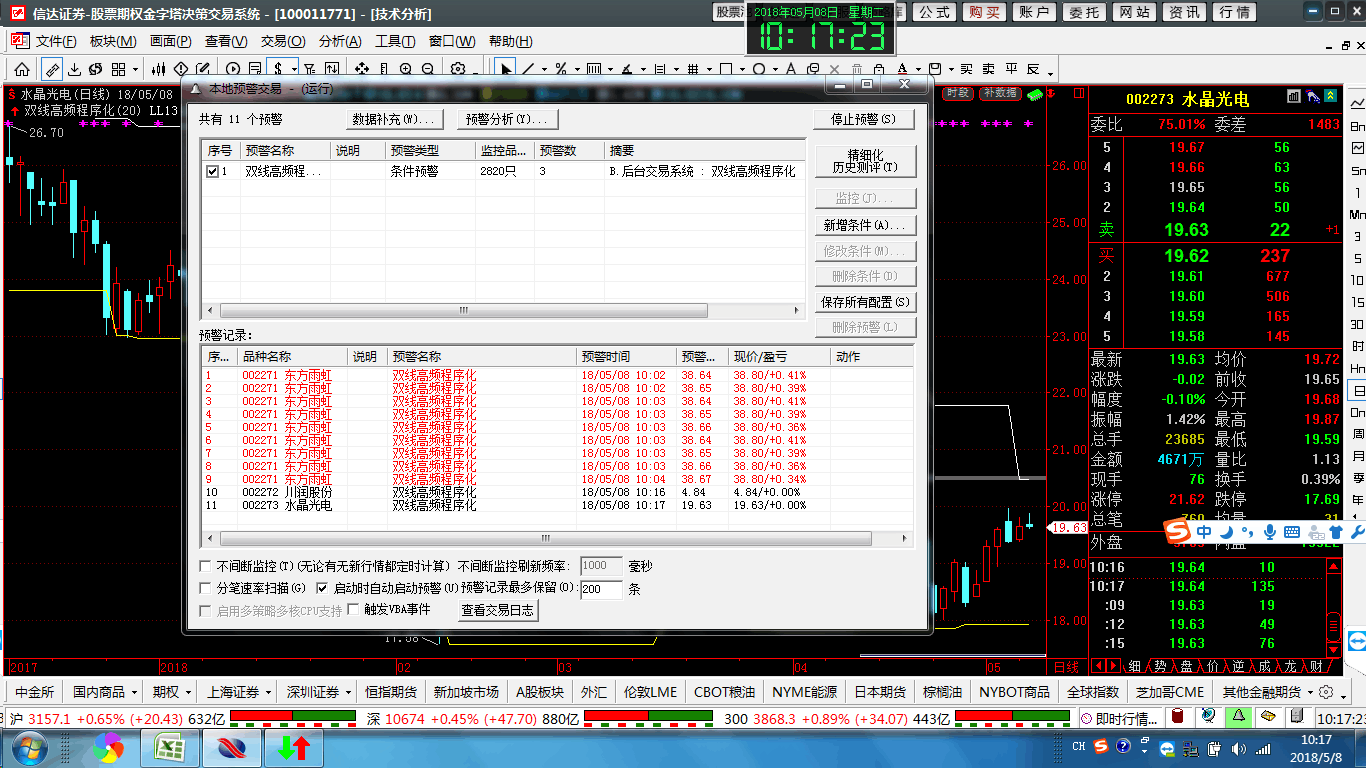The height and width of the screenshot is (768, 1366).
Task: Select the percent retracement tool
Action: [x=561, y=69]
